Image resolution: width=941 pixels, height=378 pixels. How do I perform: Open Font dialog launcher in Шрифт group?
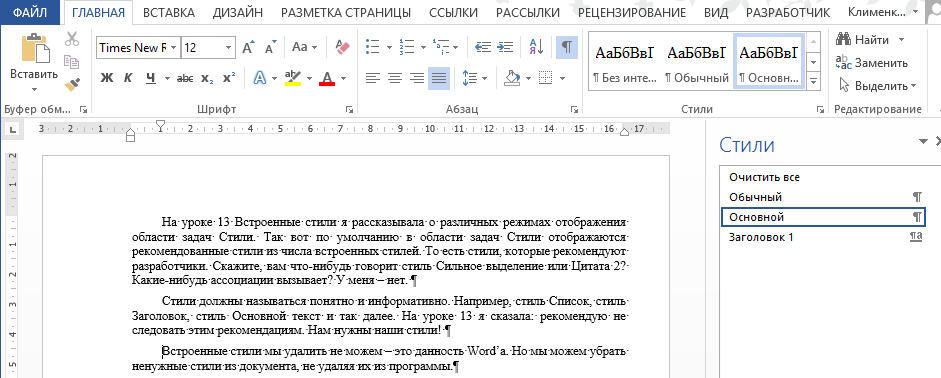tap(349, 110)
